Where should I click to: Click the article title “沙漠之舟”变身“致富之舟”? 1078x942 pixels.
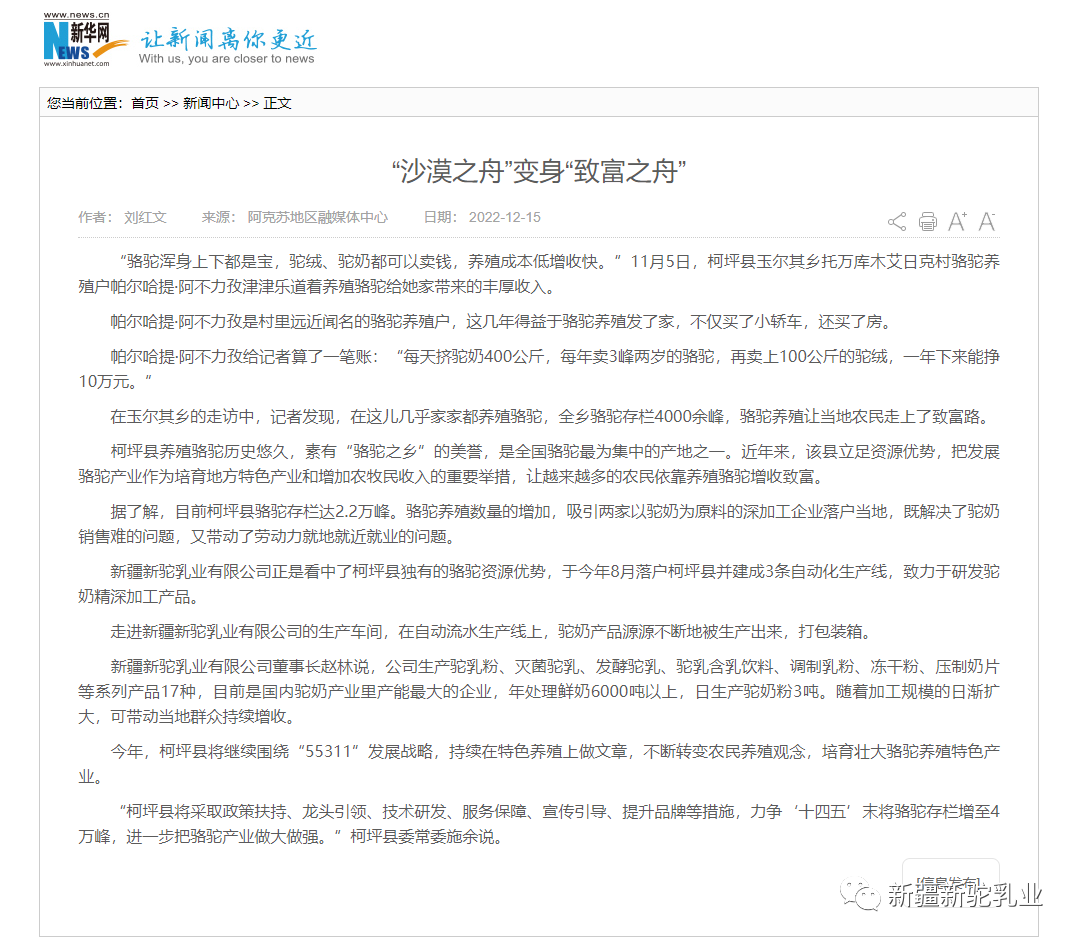(x=539, y=171)
